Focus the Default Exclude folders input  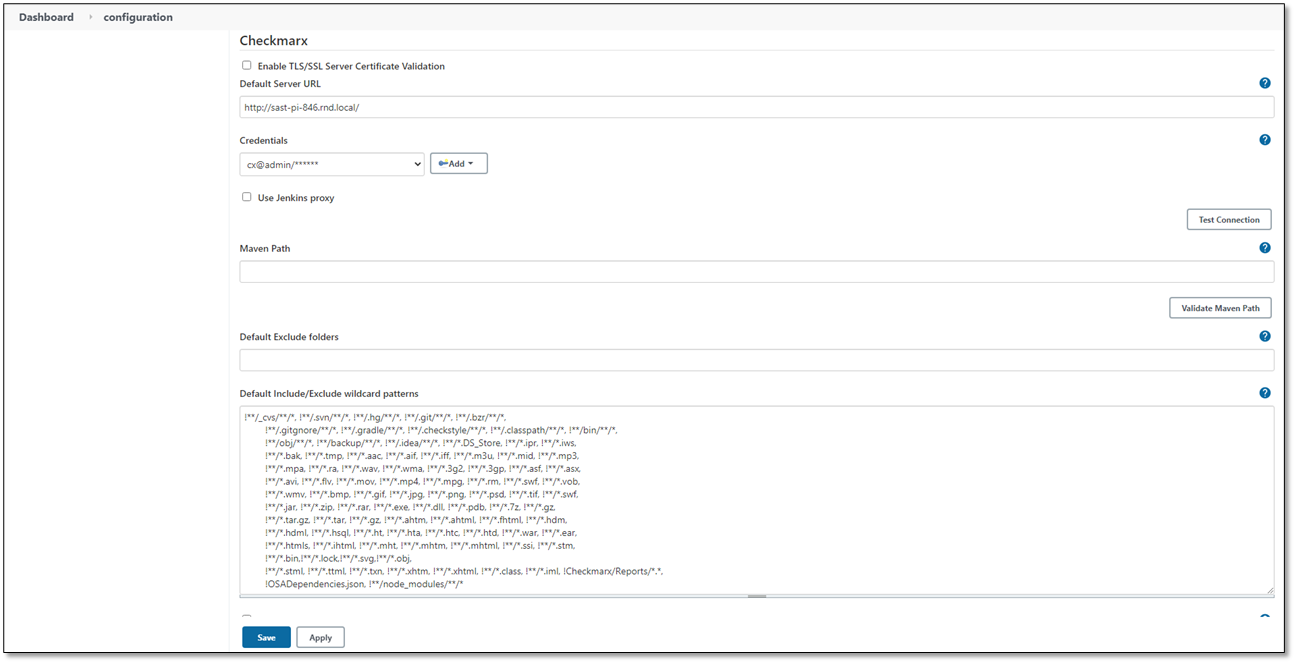pos(757,360)
